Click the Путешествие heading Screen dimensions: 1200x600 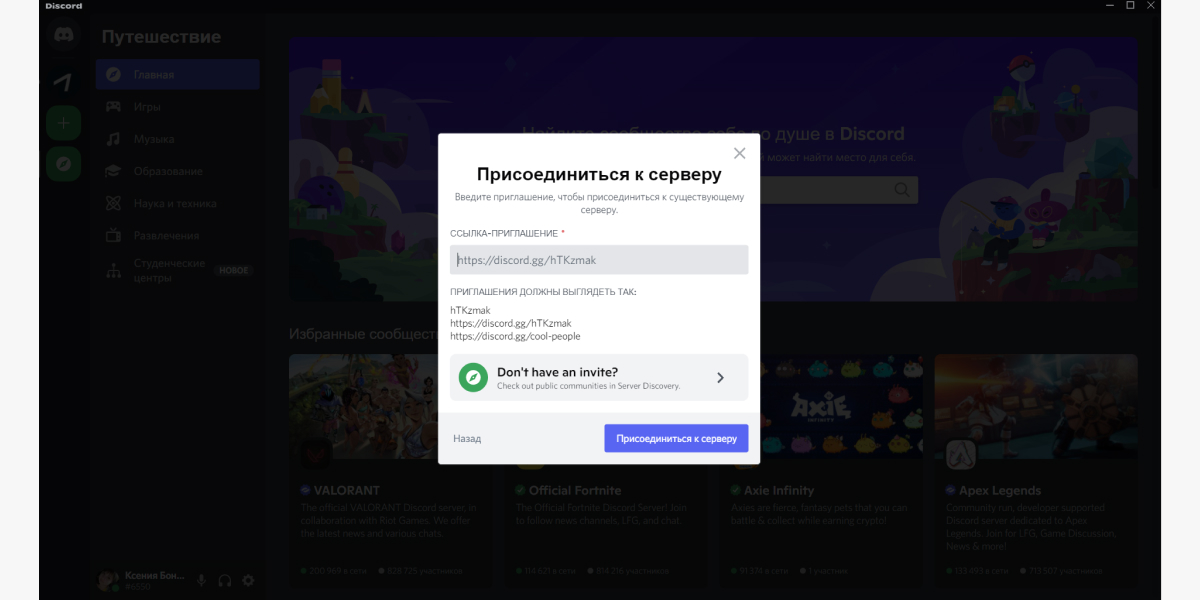tap(161, 37)
